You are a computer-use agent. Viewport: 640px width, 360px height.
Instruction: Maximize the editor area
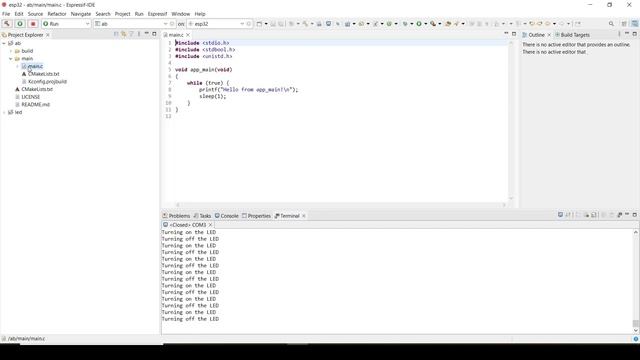point(514,34)
